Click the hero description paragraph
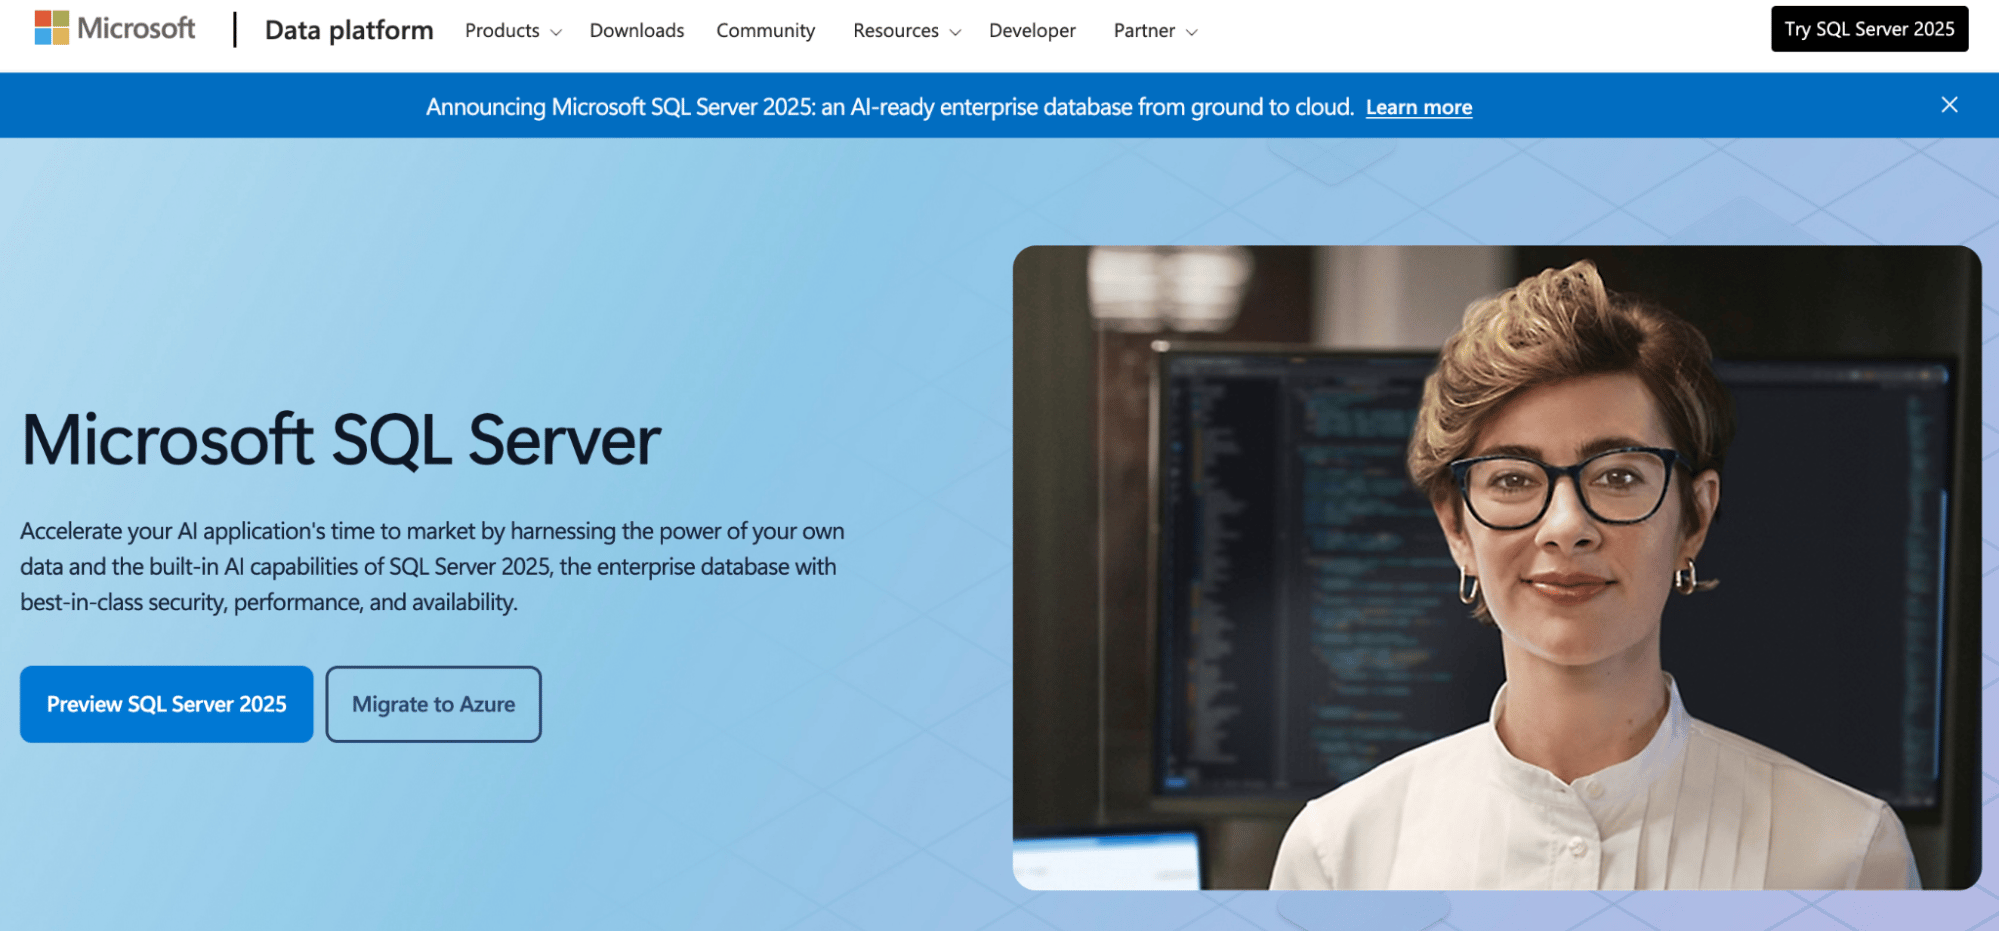 click(432, 566)
